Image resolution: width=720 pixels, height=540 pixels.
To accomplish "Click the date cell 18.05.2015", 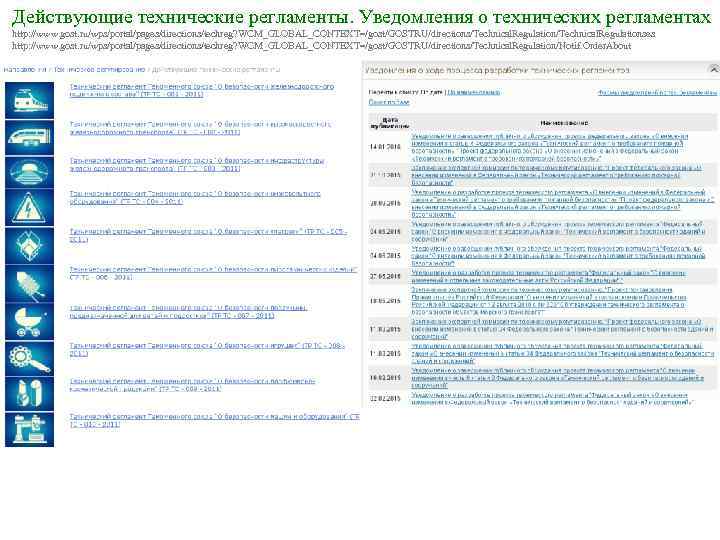I will [x=385, y=301].
